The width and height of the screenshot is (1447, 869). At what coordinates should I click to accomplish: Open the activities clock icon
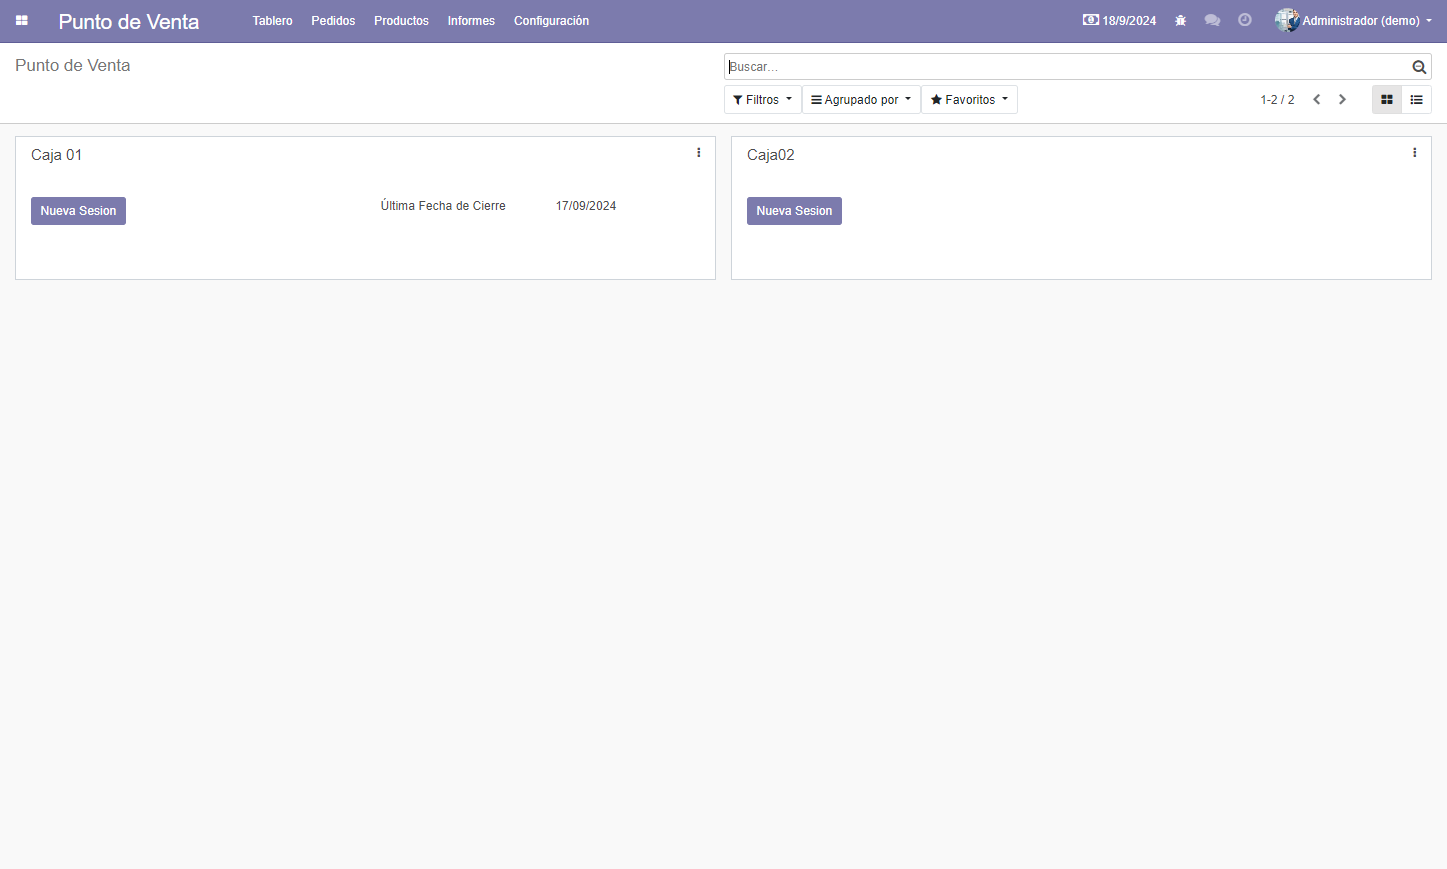(1244, 20)
